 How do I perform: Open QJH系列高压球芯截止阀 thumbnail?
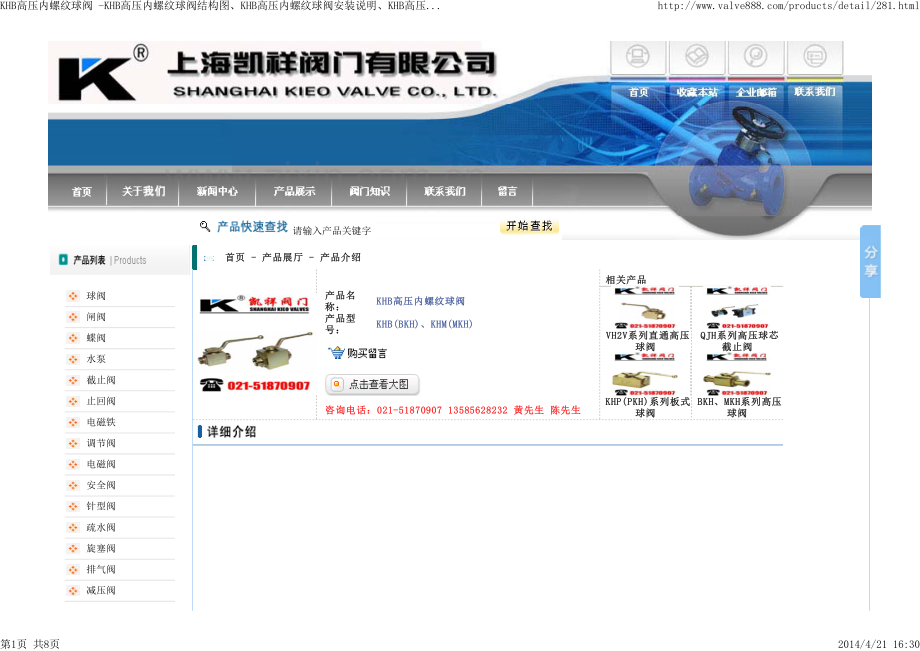tap(737, 308)
